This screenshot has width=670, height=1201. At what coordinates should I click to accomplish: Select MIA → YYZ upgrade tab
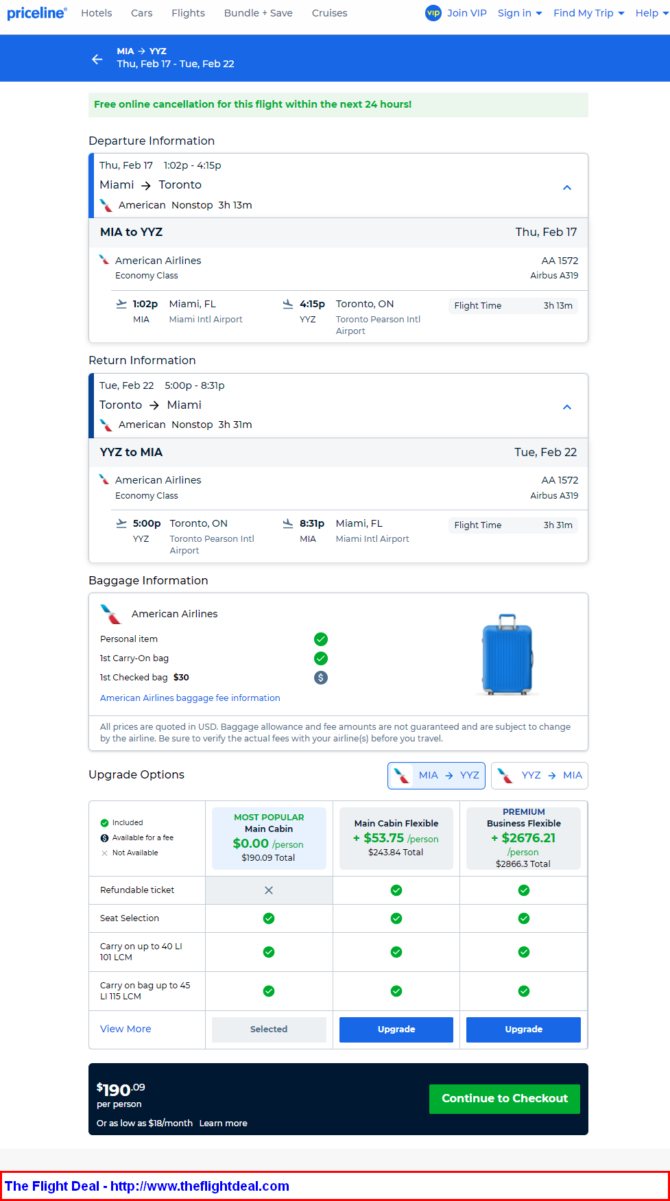[x=436, y=775]
